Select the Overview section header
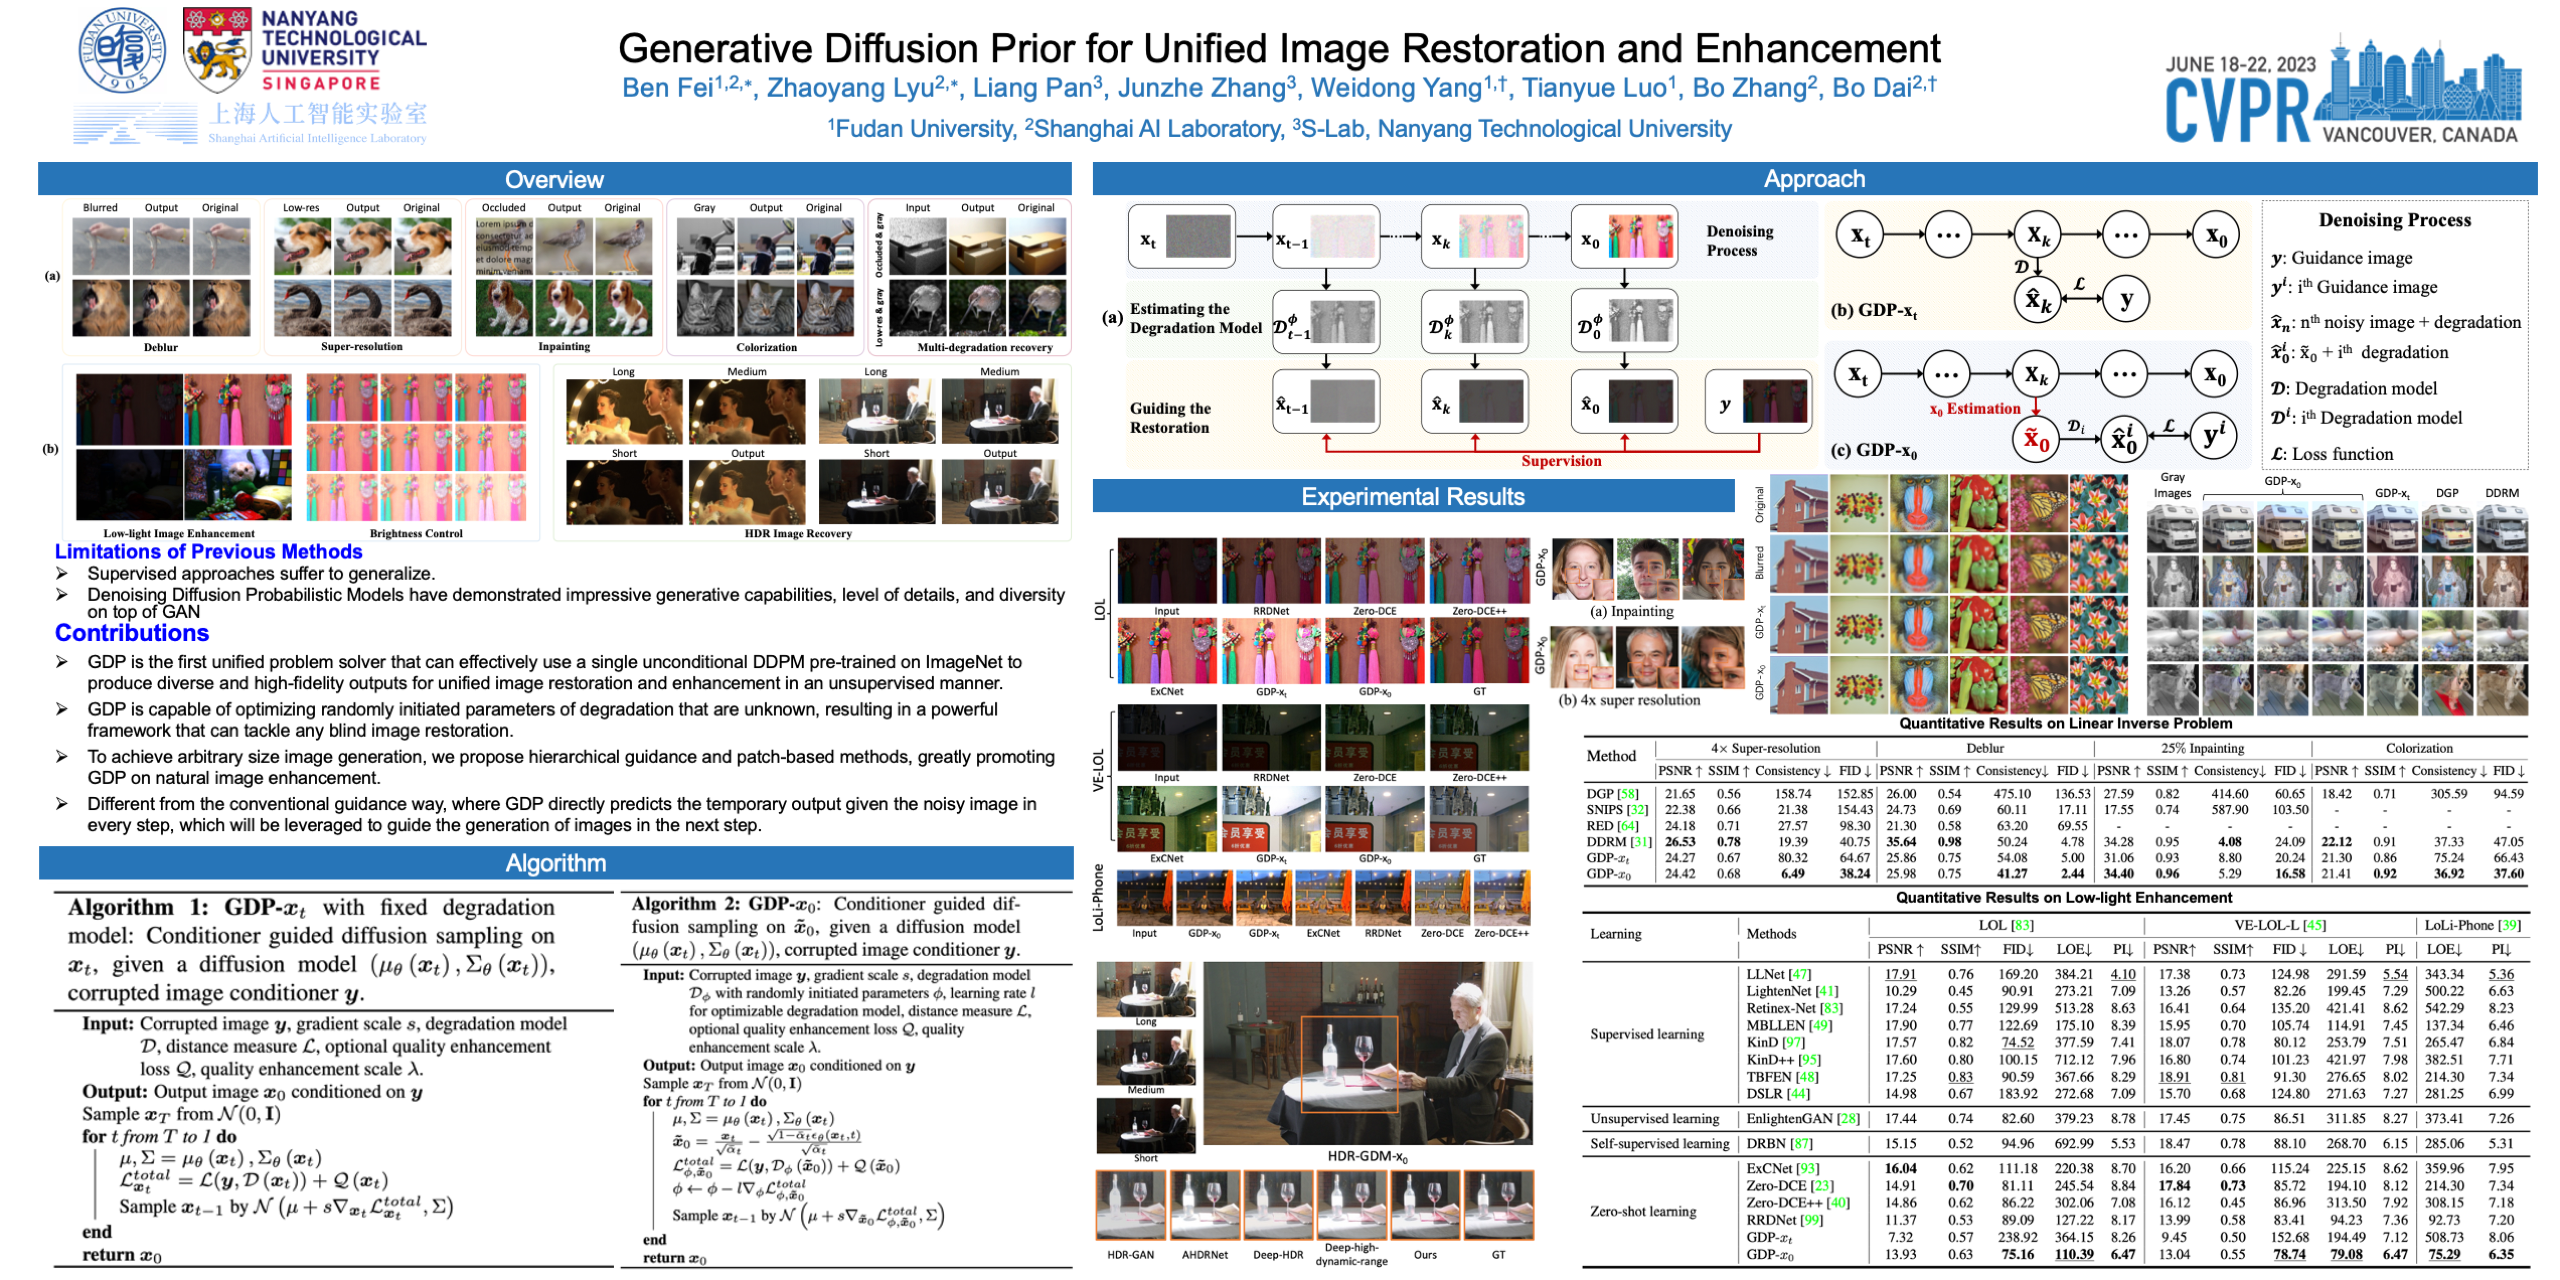 tap(554, 179)
